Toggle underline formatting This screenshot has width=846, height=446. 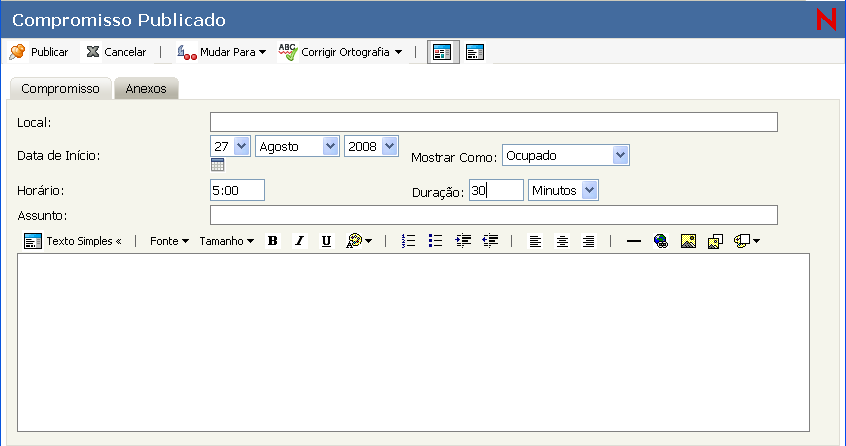click(326, 241)
